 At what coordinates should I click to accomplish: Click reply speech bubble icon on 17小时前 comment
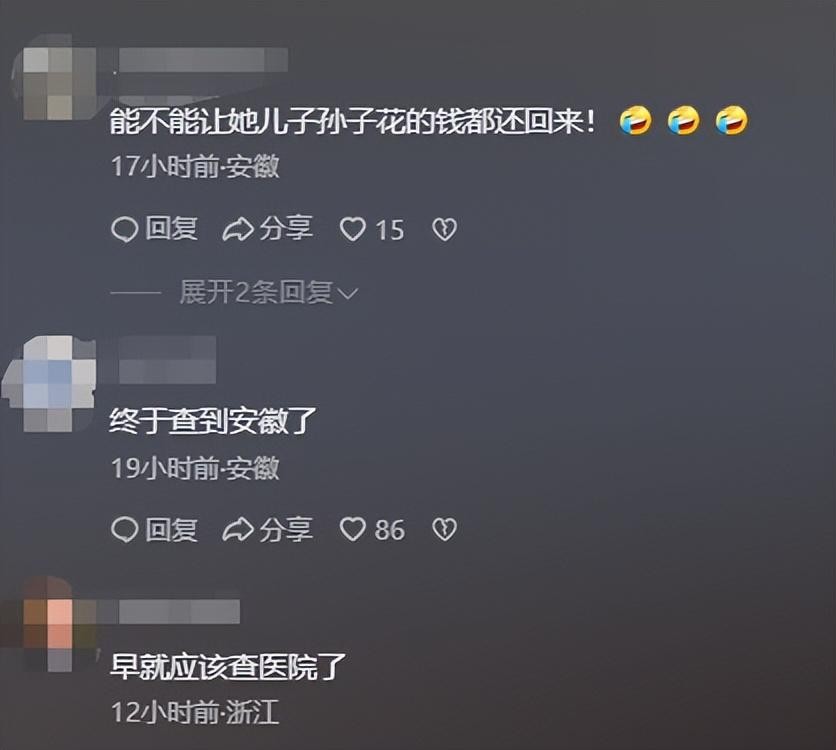(x=125, y=230)
